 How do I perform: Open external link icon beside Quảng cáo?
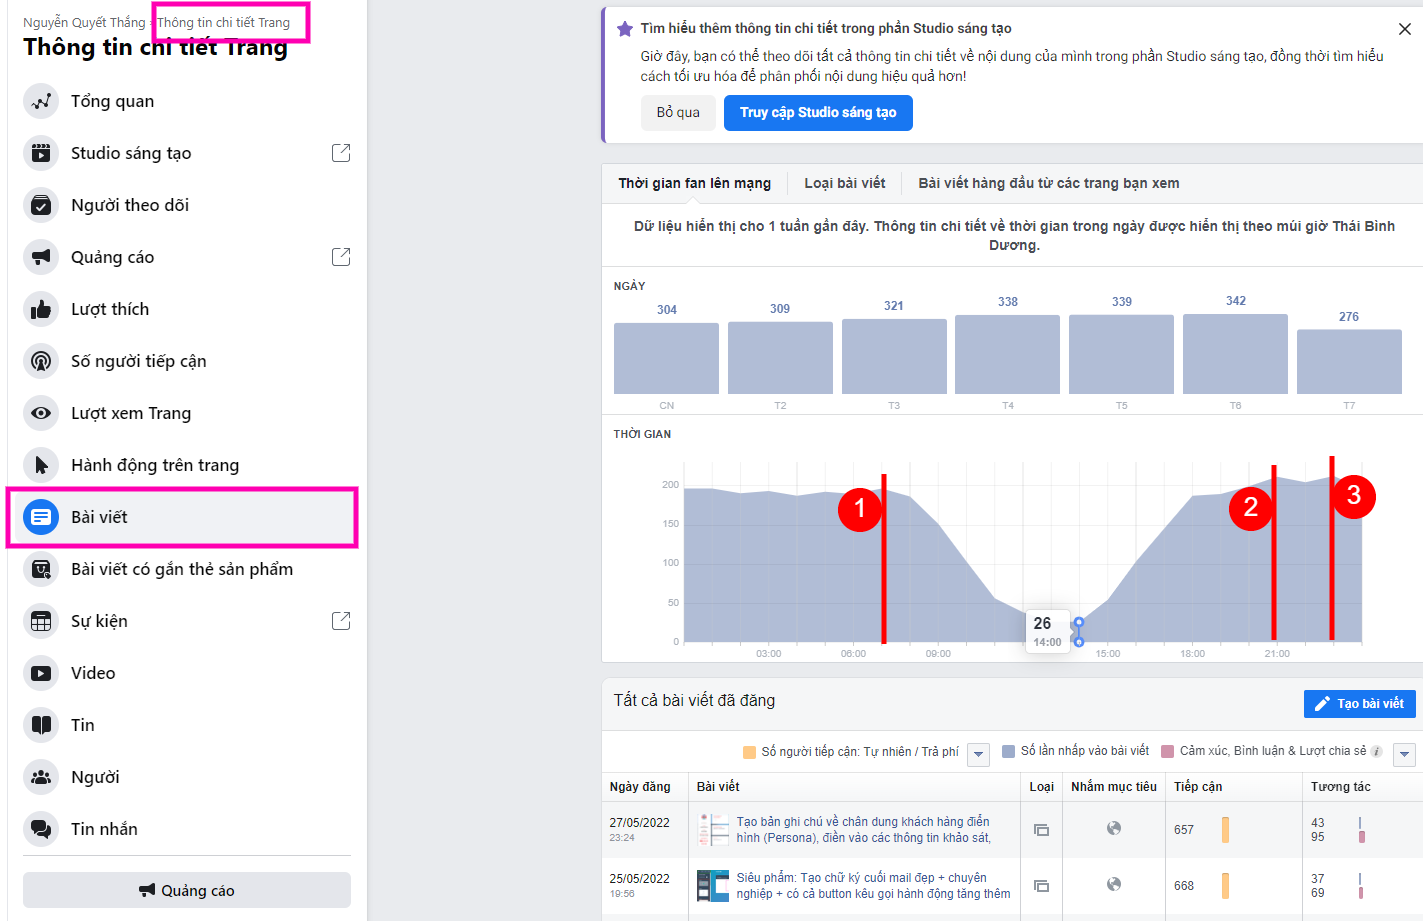pyautogui.click(x=341, y=257)
